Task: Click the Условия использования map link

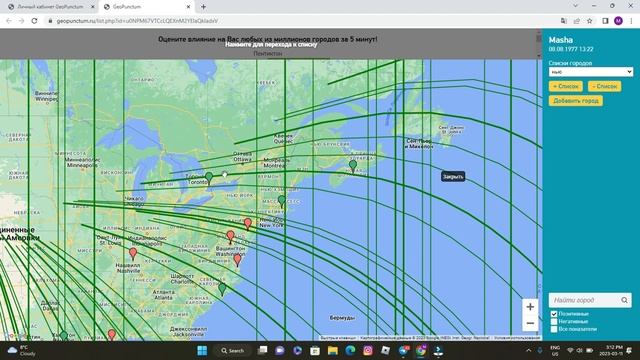Action: 517,338
